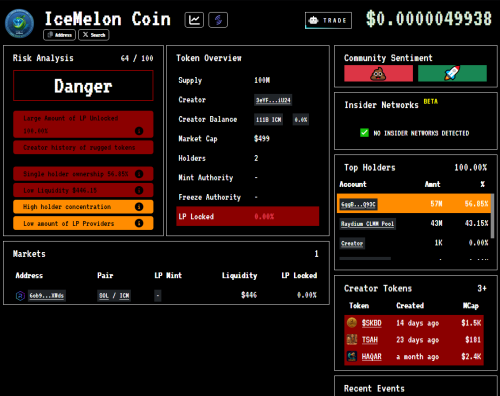Viewport: 500px width, 396px height.
Task: Open the $SKBD creator token
Action: point(371,323)
